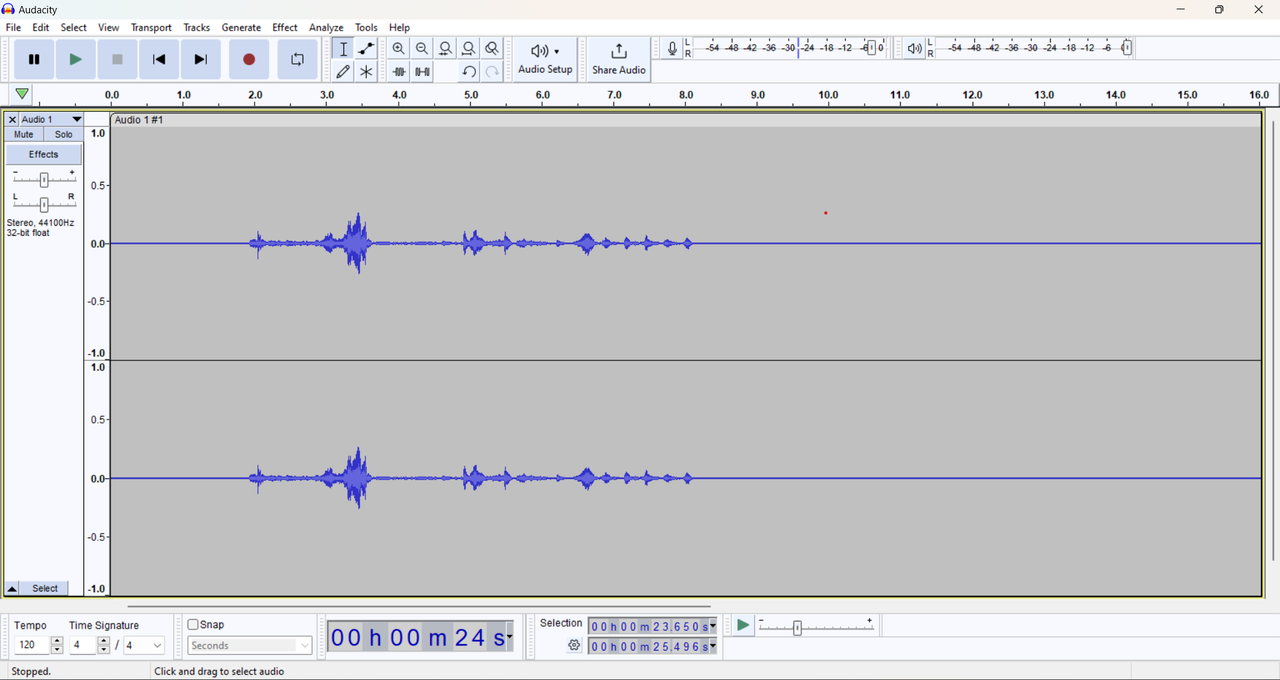
Task: Open the Generate menu
Action: [241, 28]
